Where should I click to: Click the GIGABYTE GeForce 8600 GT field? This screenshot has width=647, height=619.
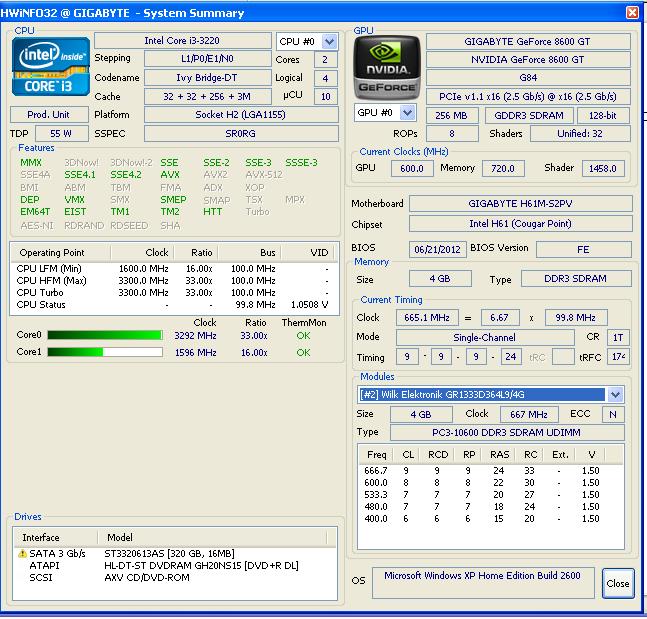pyautogui.click(x=528, y=42)
